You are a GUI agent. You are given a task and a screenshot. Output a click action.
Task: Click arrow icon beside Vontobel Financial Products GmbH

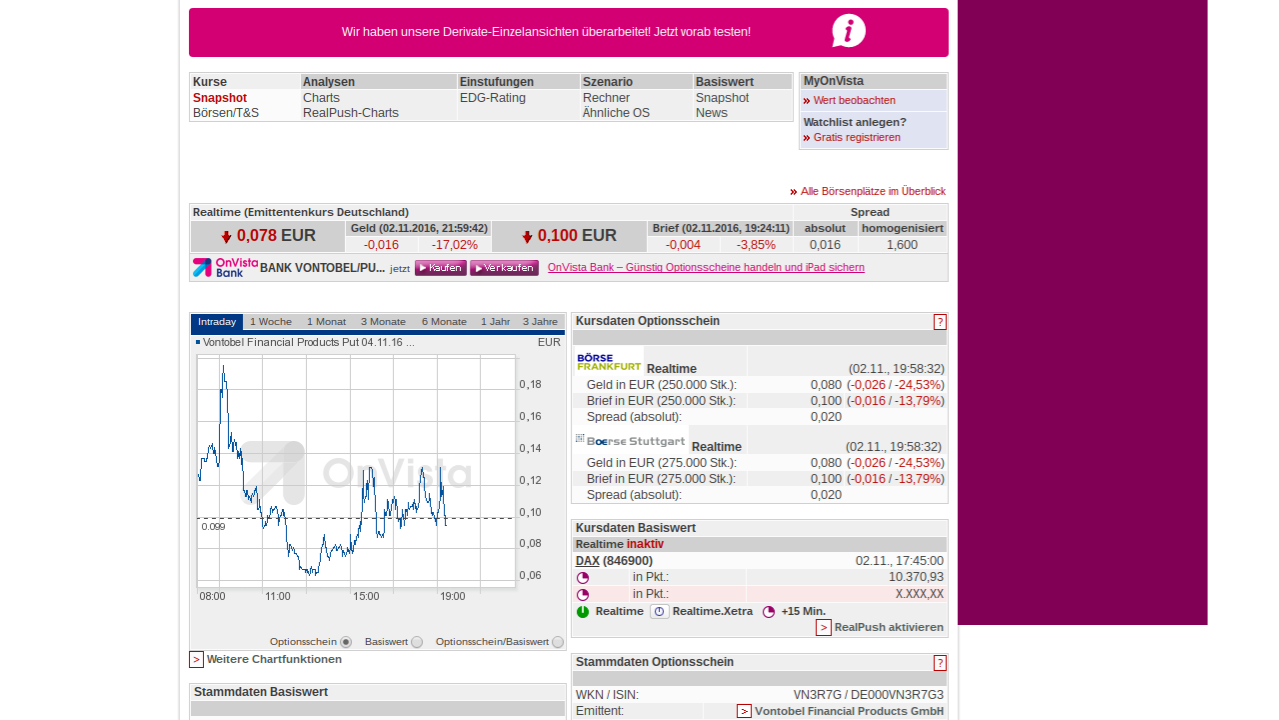(x=744, y=711)
